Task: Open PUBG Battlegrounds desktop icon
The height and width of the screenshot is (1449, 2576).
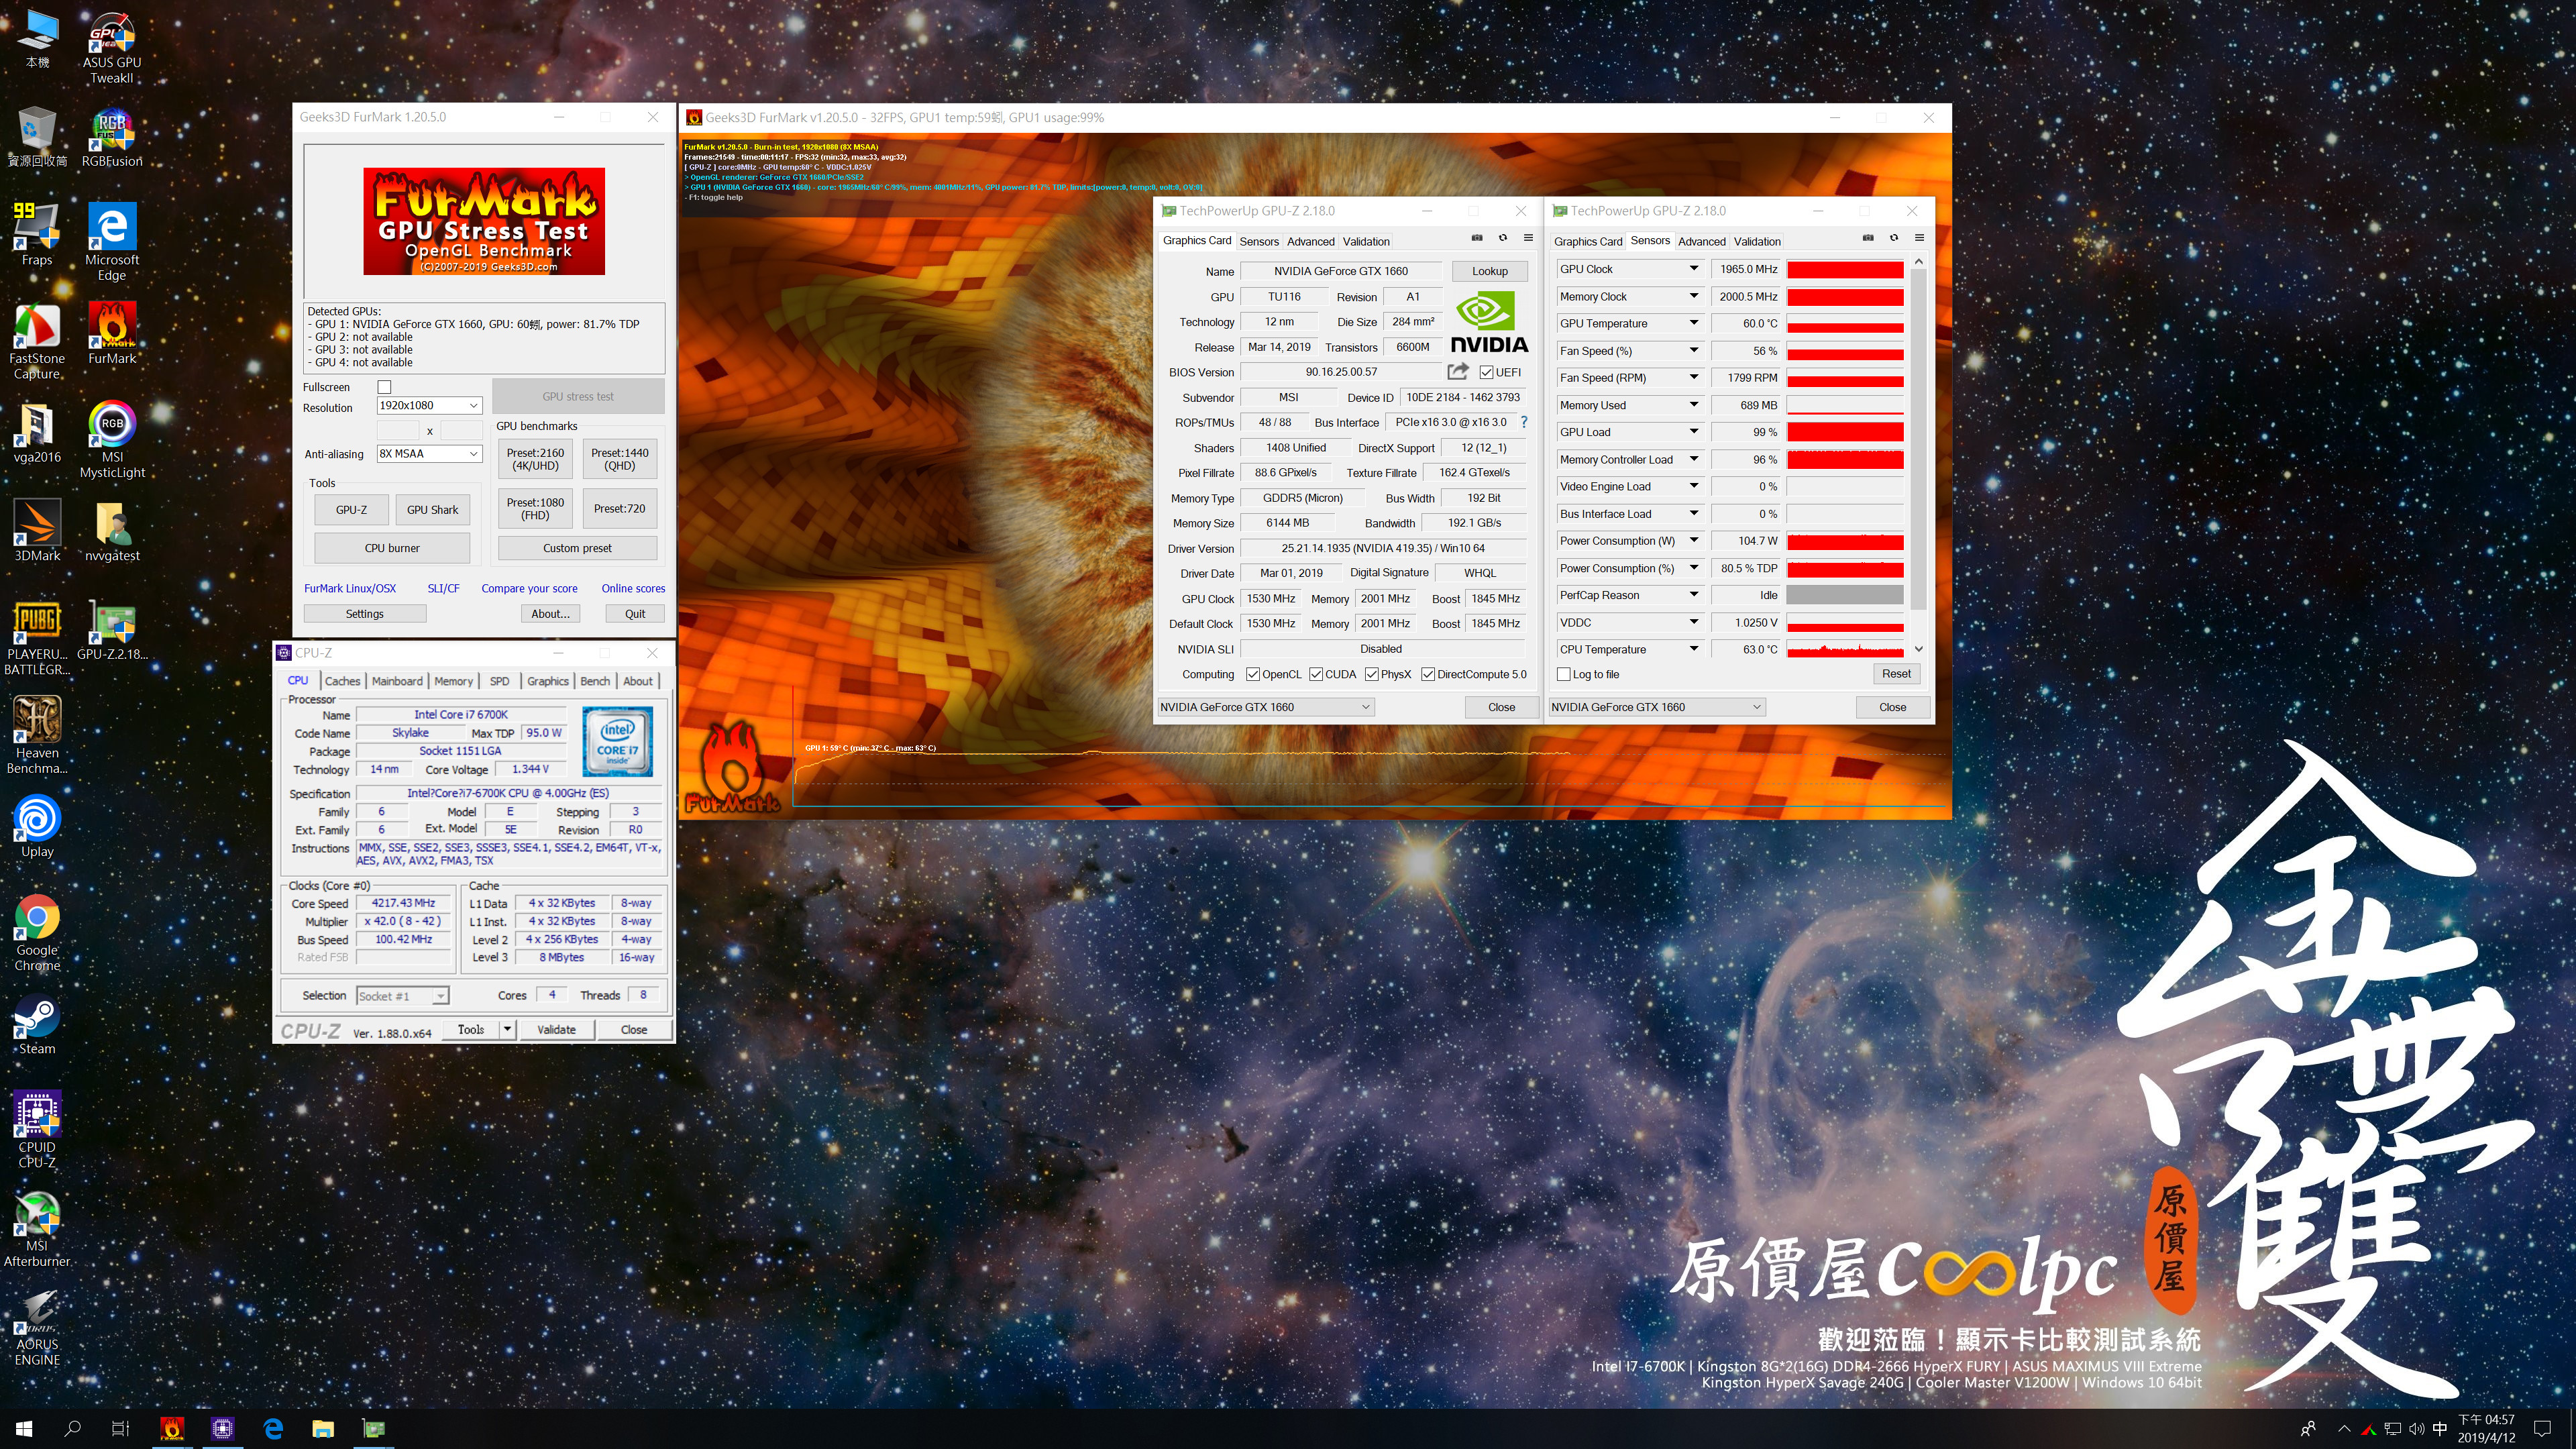Action: coord(37,637)
